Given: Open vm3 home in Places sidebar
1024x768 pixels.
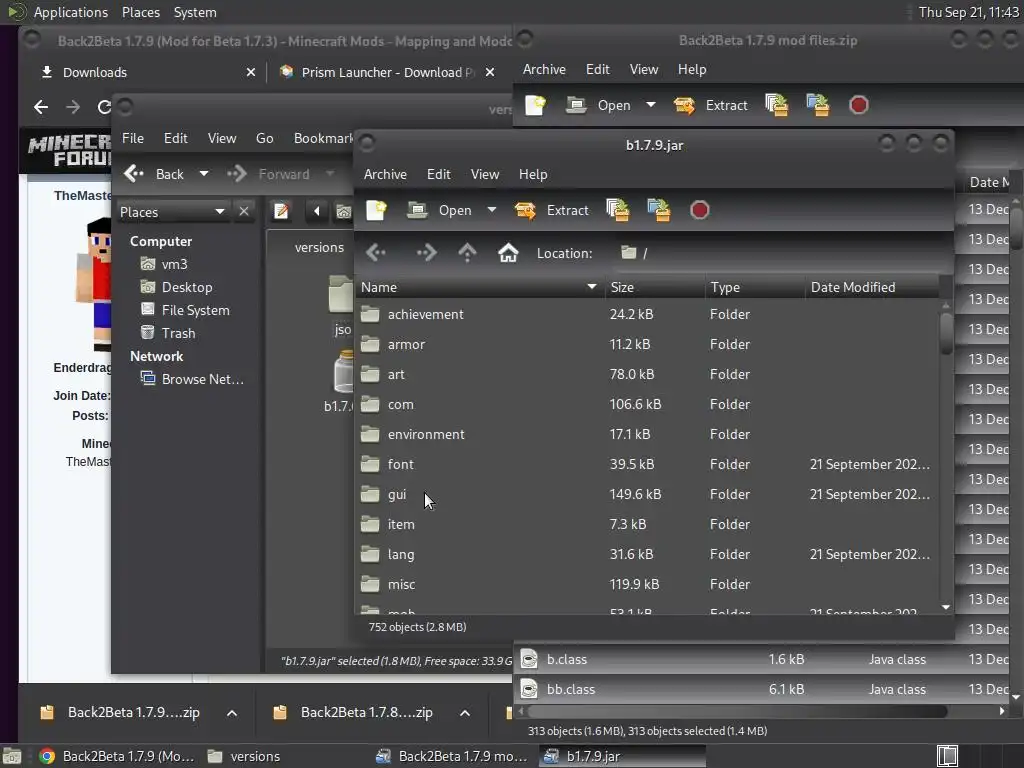Looking at the screenshot, I should pos(174,264).
